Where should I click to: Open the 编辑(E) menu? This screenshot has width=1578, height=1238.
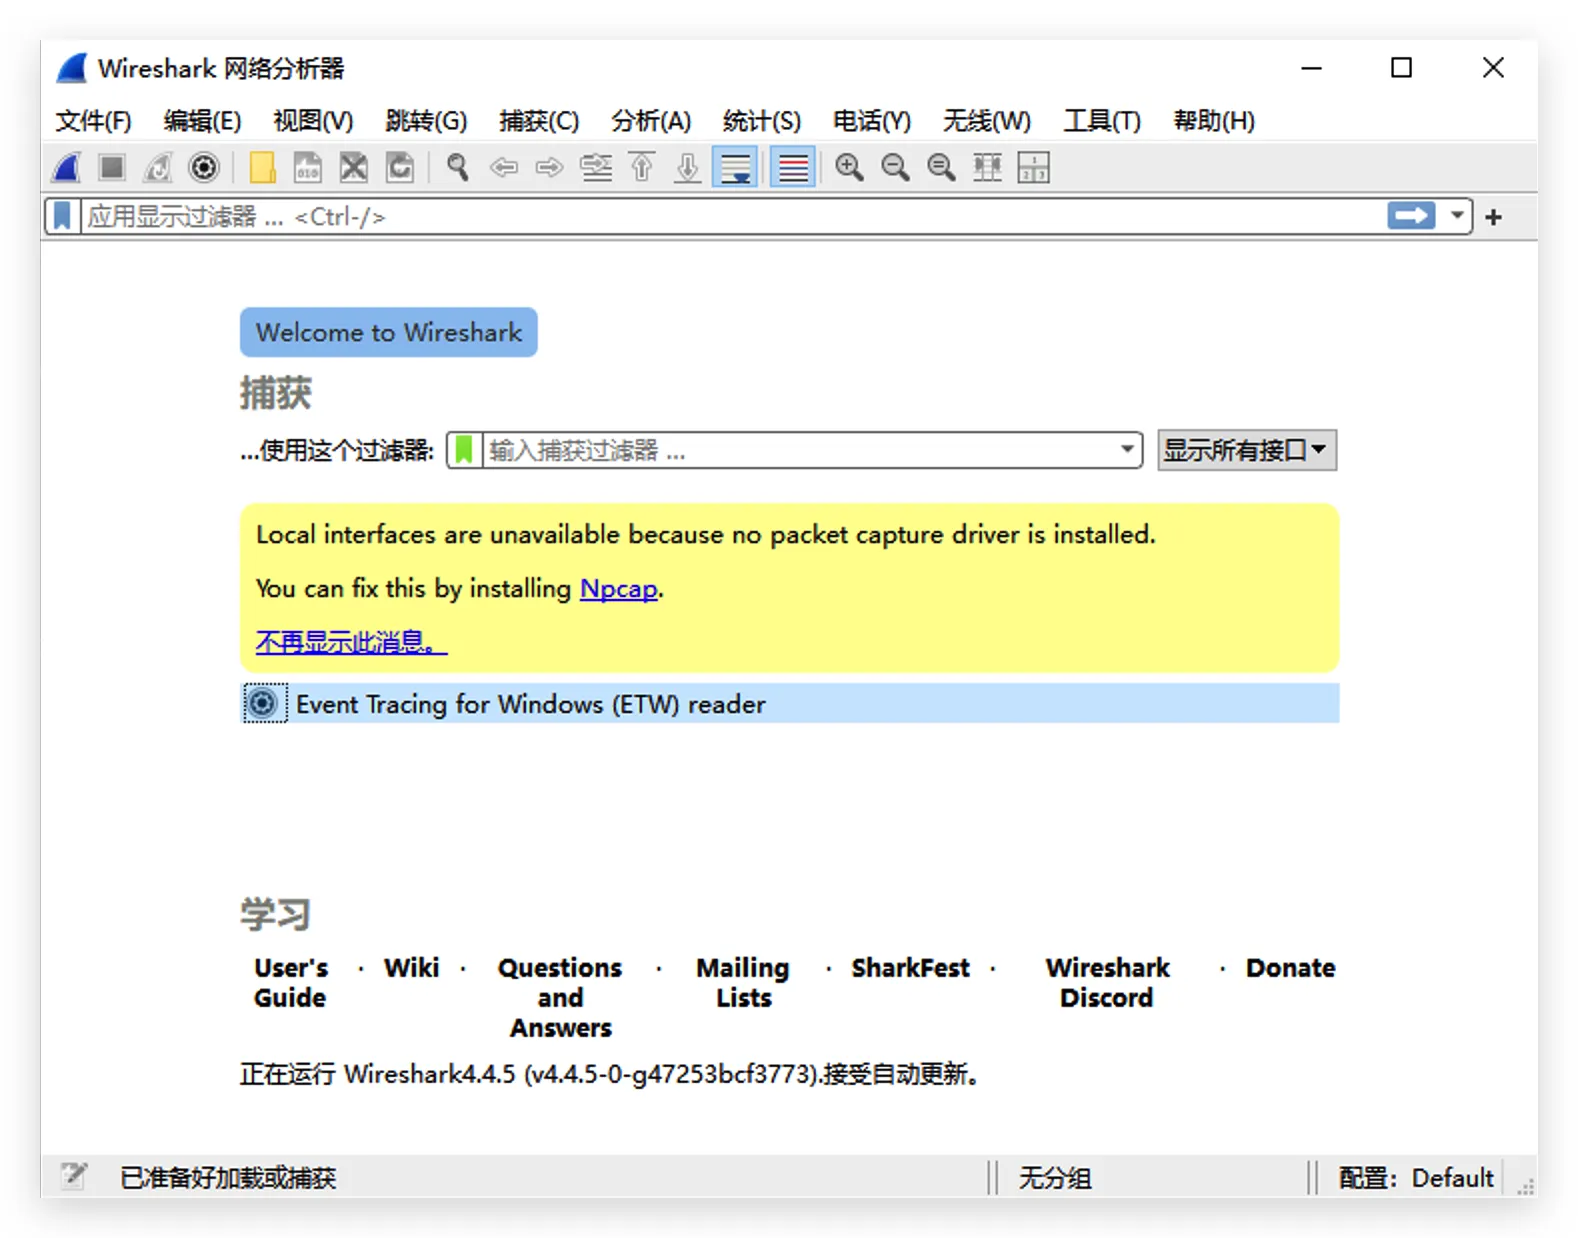202,121
